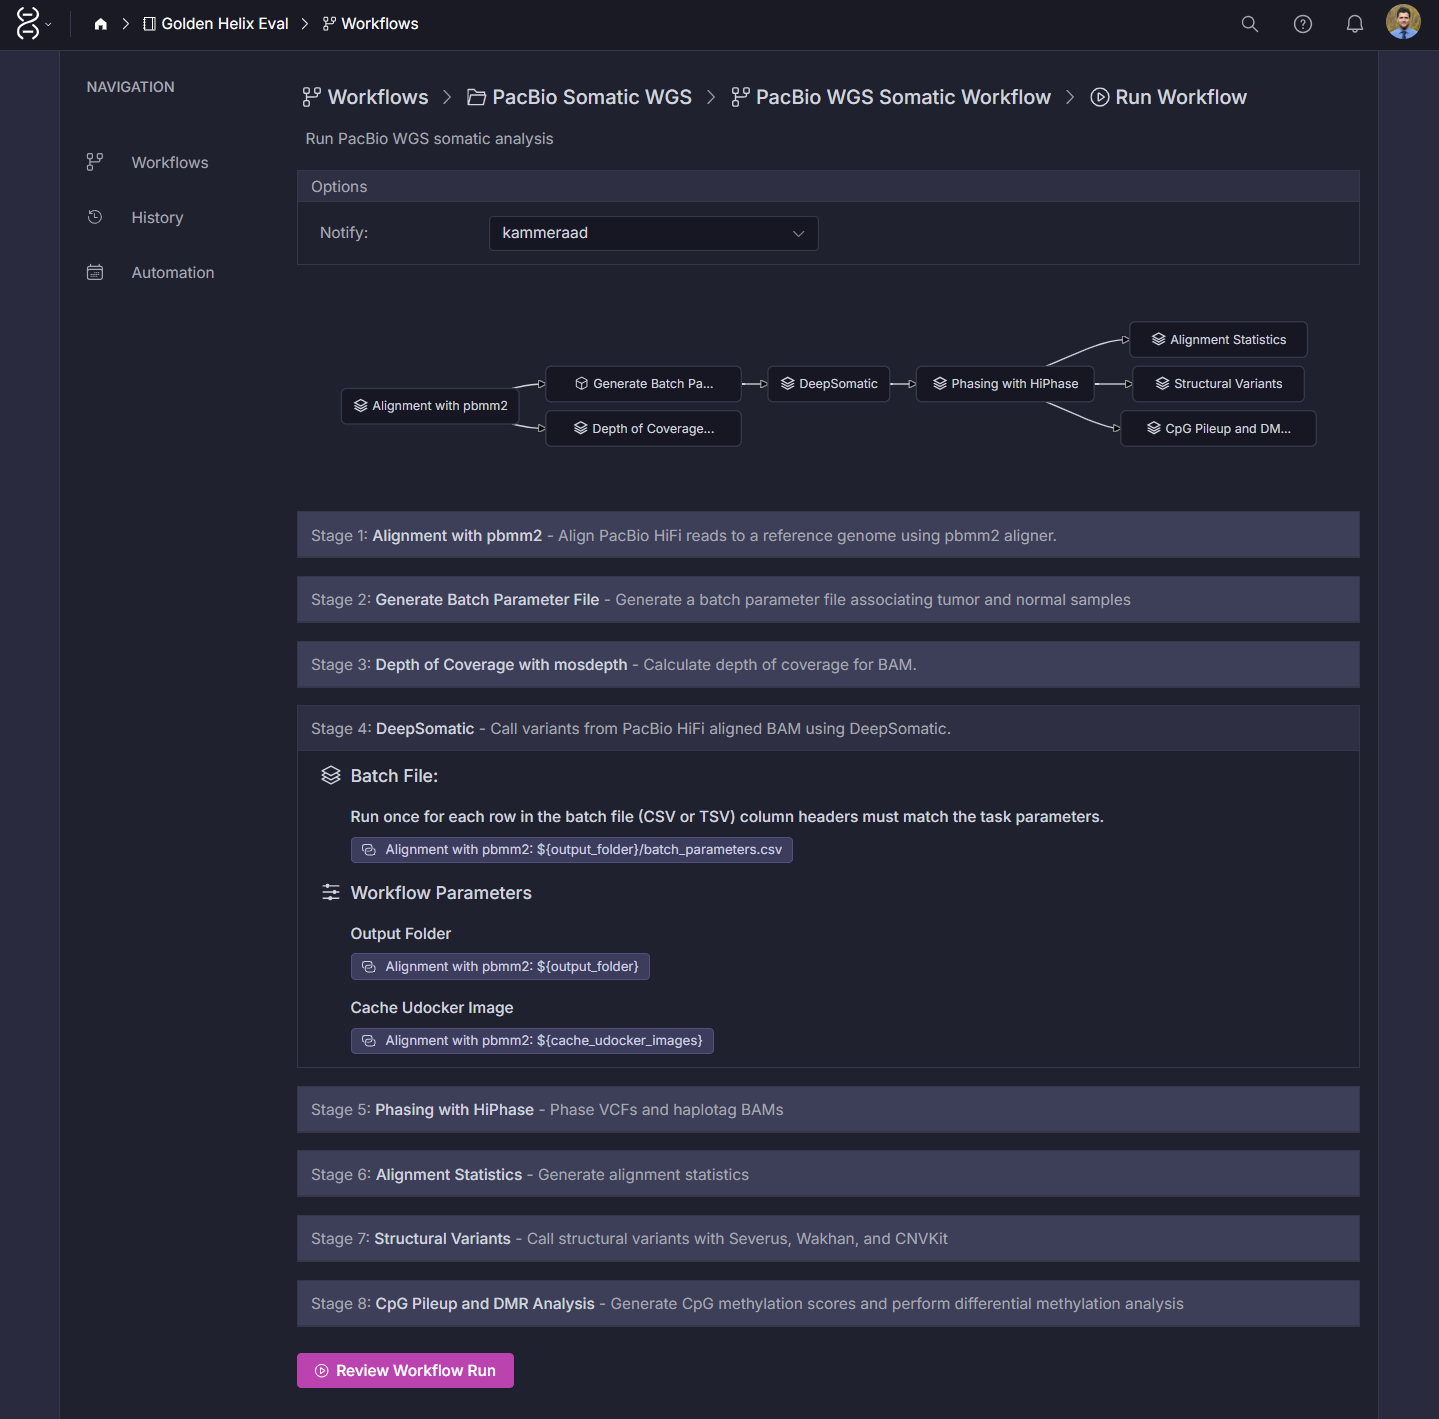The width and height of the screenshot is (1439, 1419).
Task: Open Automation in the navigation sidebar
Action: pos(172,273)
